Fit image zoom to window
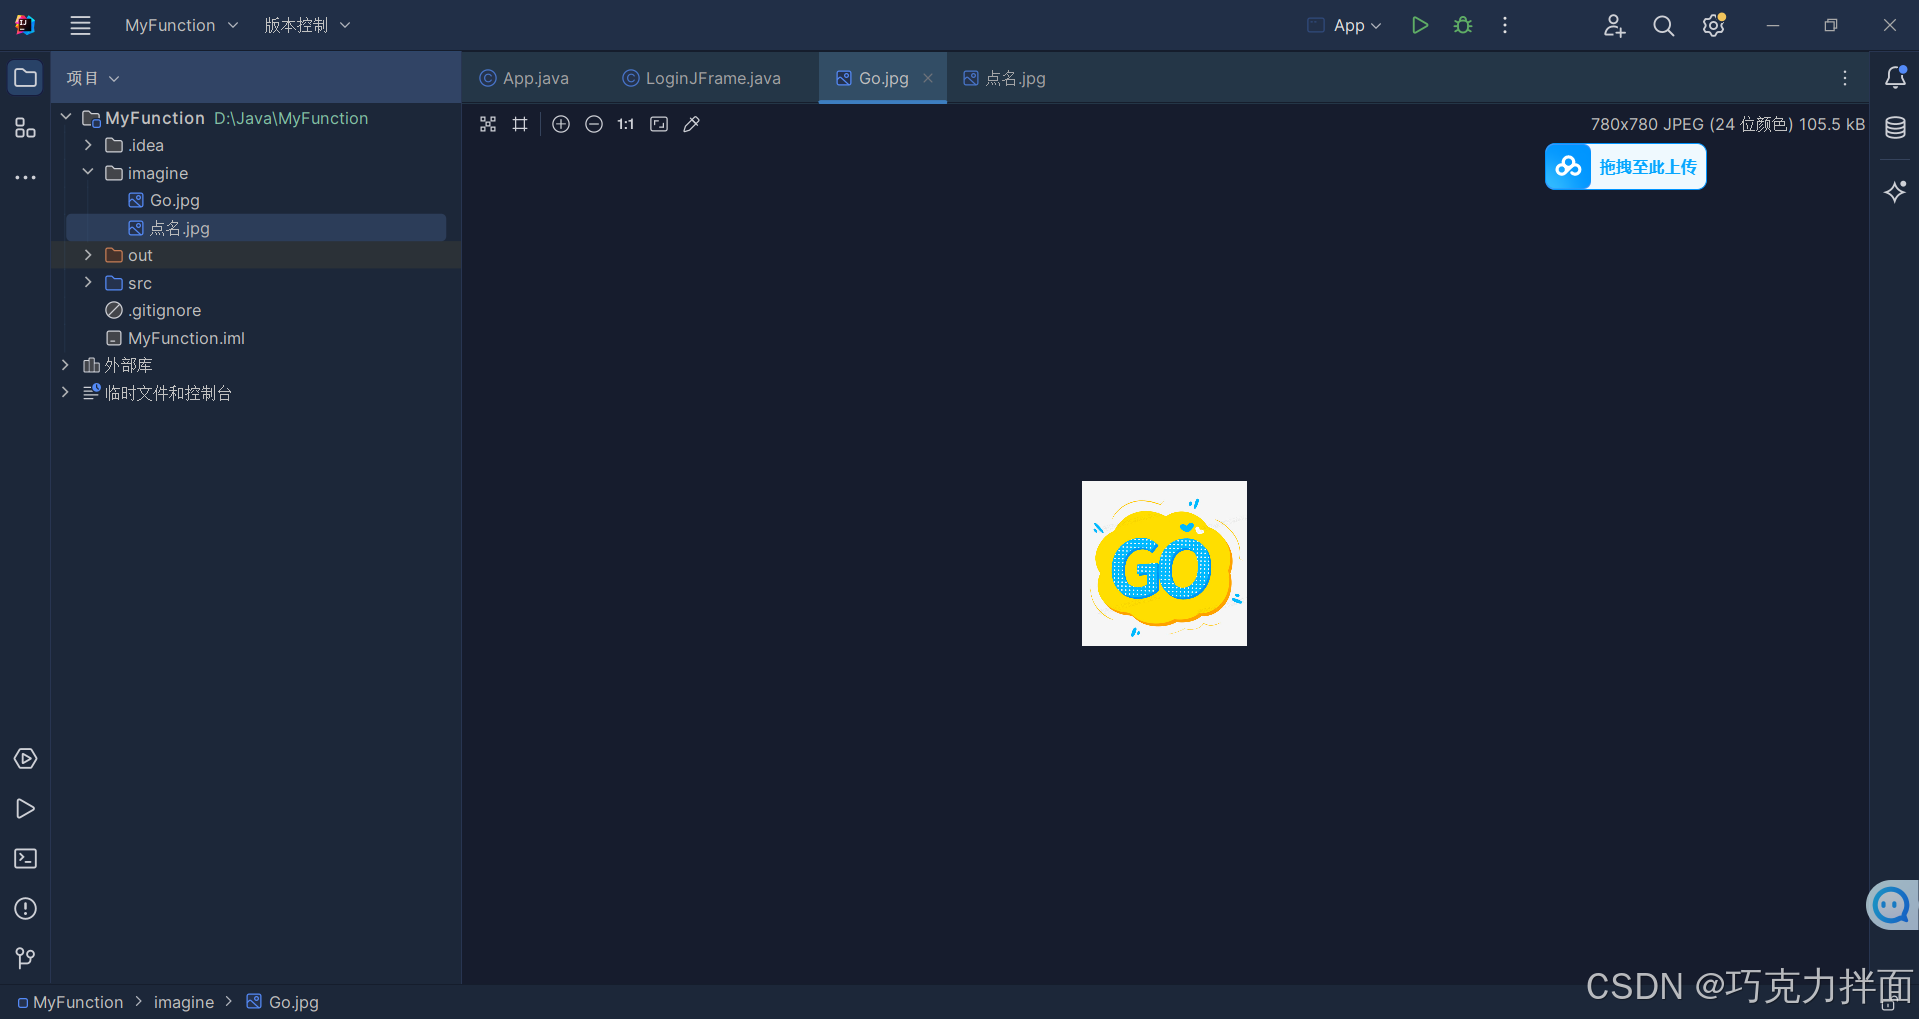The height and width of the screenshot is (1019, 1919). (659, 124)
